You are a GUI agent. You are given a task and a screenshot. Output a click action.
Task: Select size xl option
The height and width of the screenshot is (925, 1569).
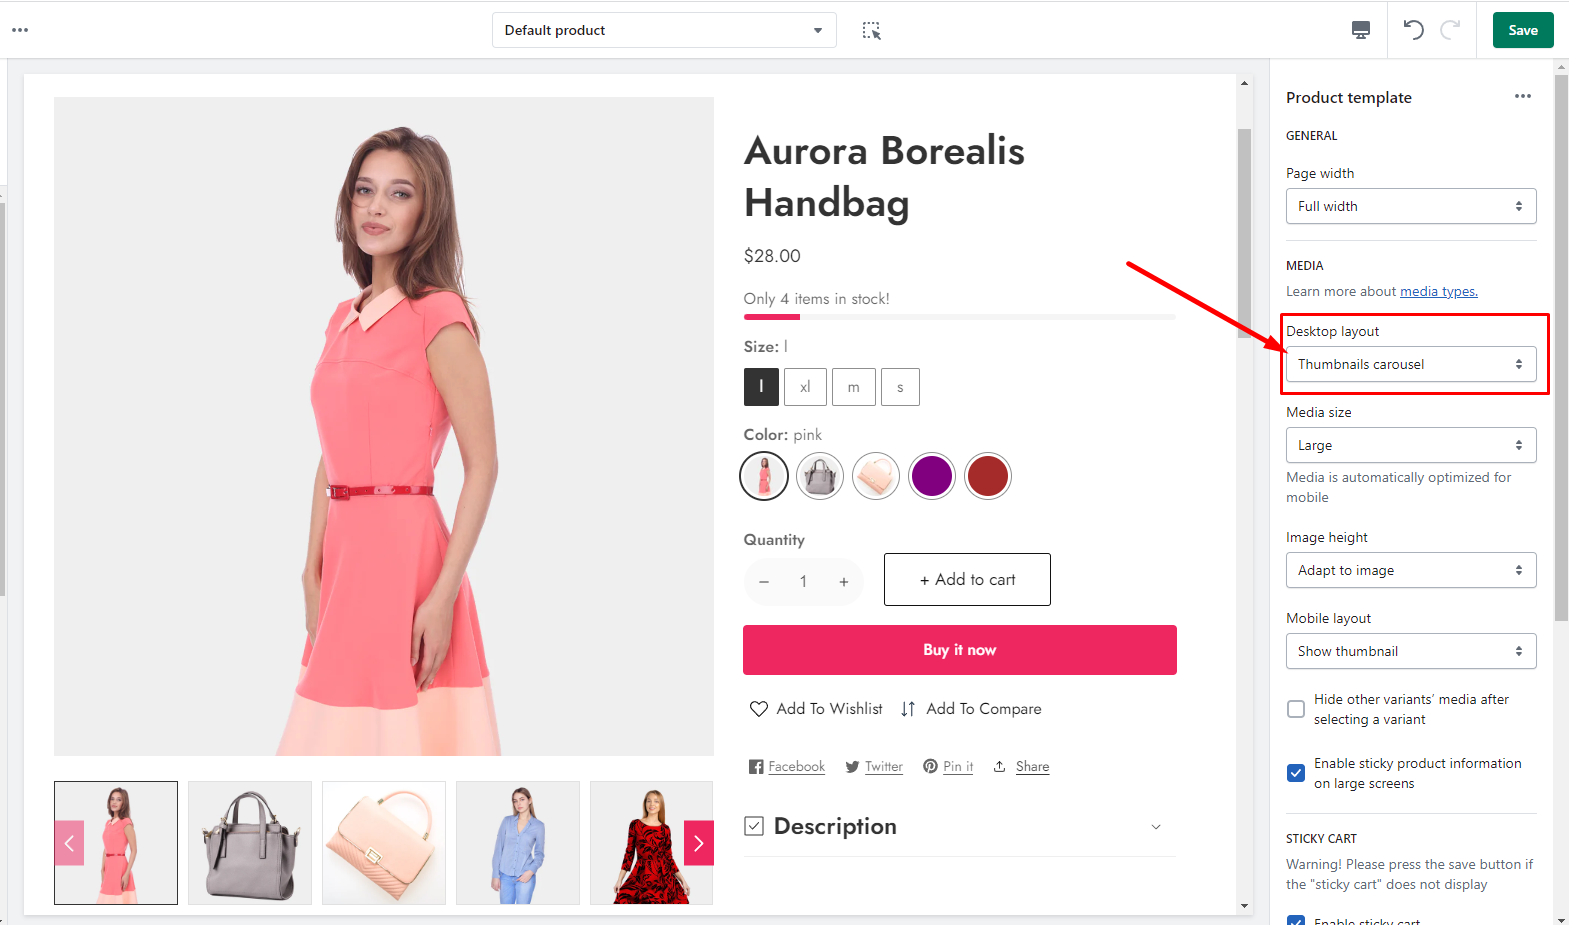click(805, 387)
